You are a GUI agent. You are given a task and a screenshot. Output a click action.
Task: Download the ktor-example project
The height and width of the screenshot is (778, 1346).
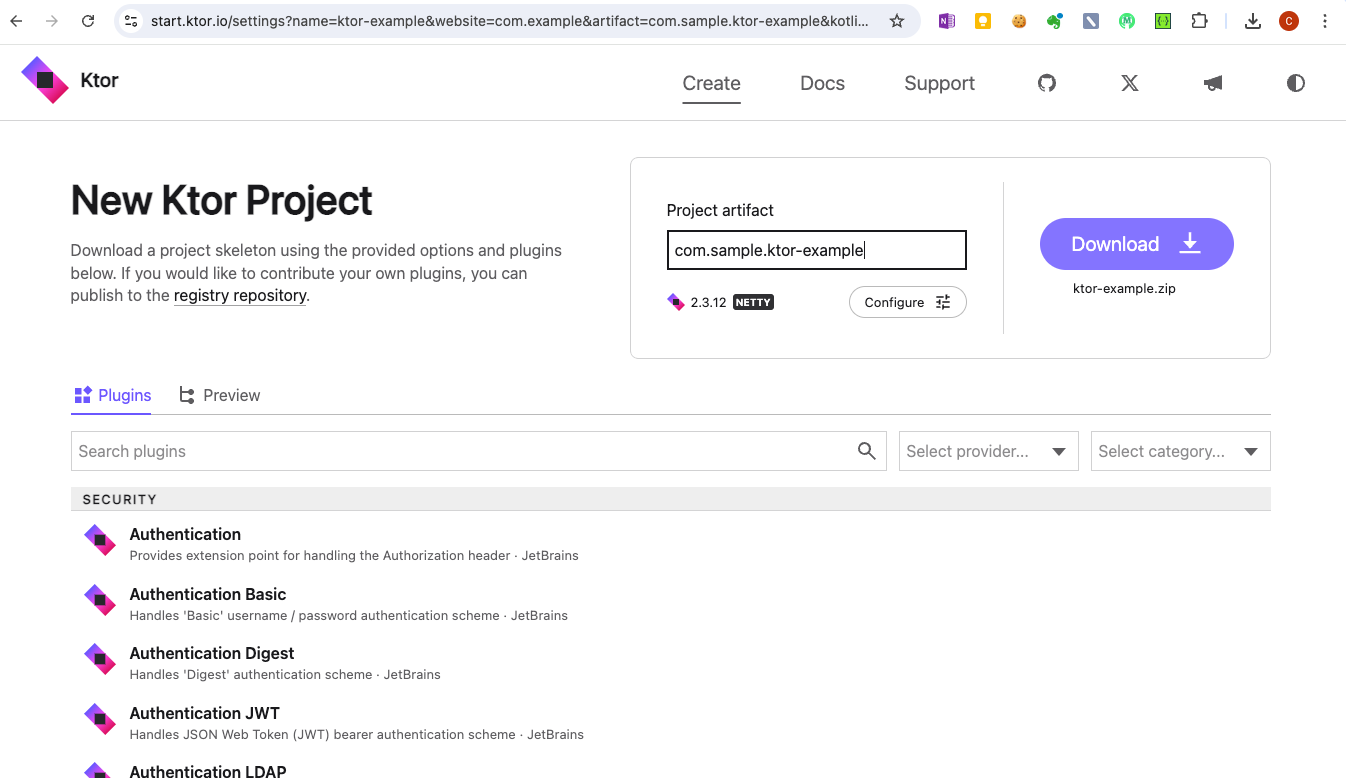click(1137, 244)
